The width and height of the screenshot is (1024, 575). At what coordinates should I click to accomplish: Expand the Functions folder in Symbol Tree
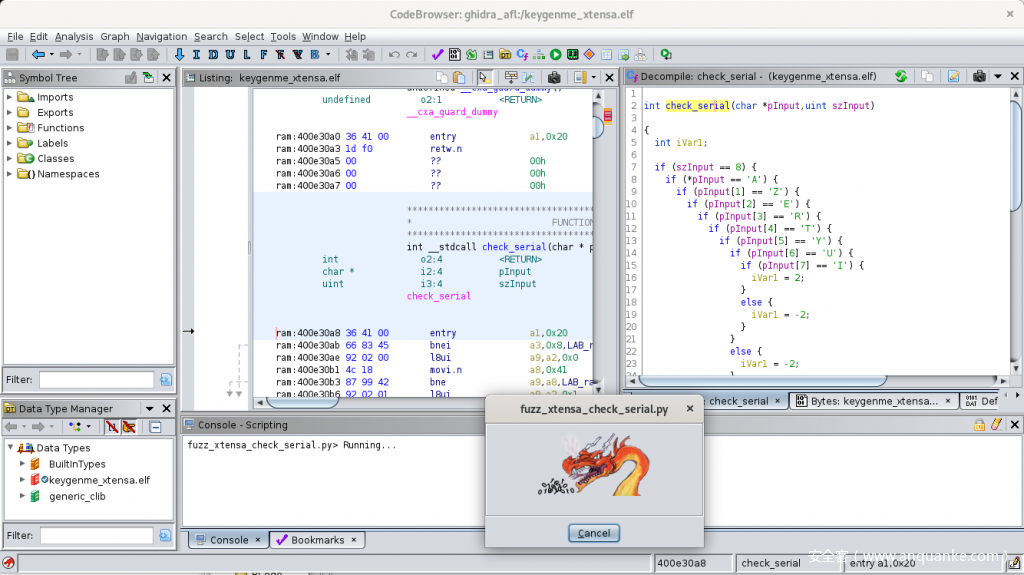(10, 128)
